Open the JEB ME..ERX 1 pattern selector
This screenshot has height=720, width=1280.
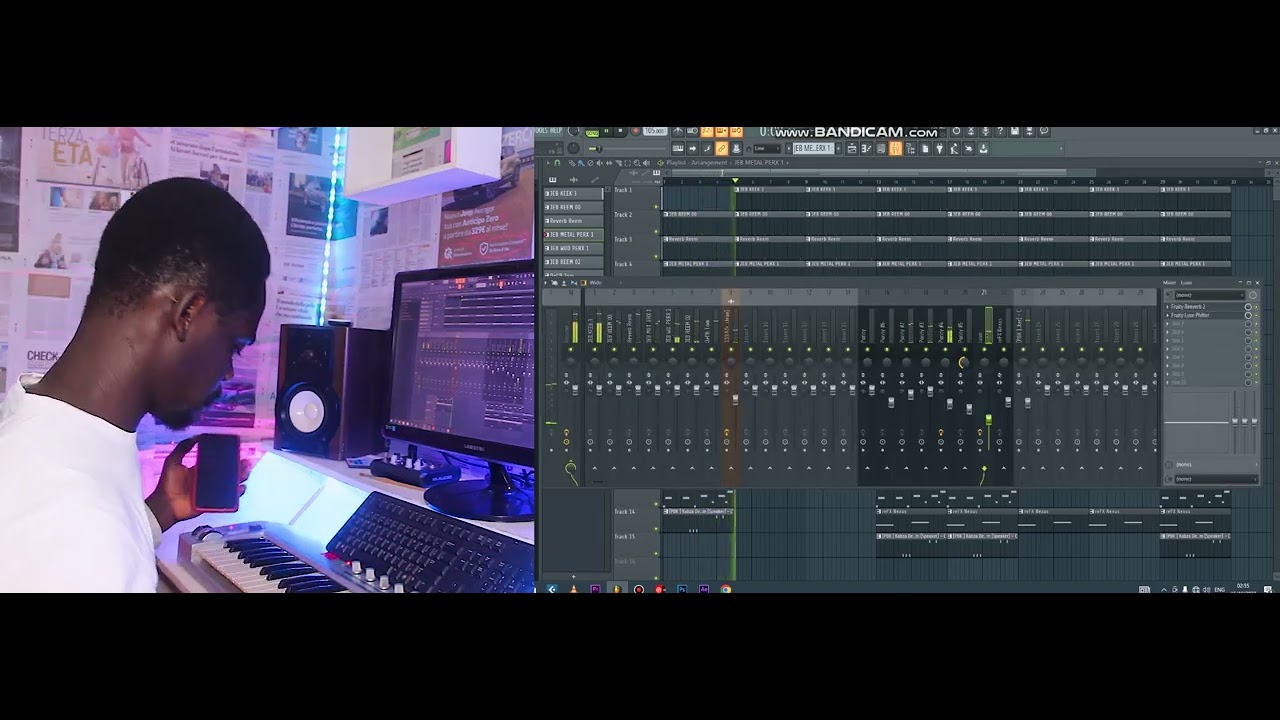[x=813, y=148]
